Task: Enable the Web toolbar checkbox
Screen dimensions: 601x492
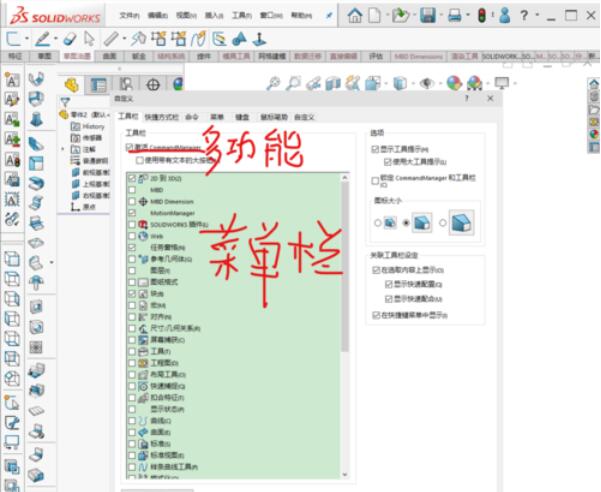Action: (x=132, y=236)
